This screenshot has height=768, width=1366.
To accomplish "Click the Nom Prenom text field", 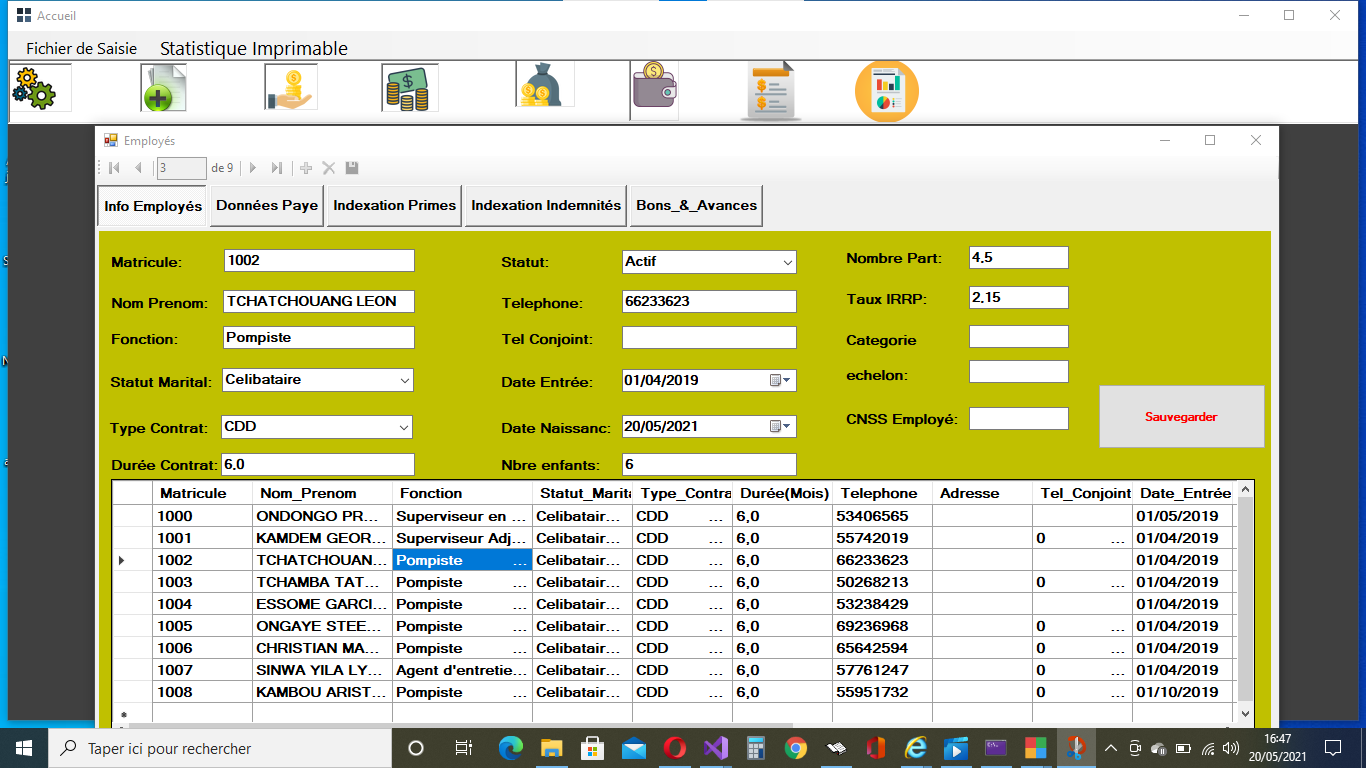I will click(x=318, y=301).
